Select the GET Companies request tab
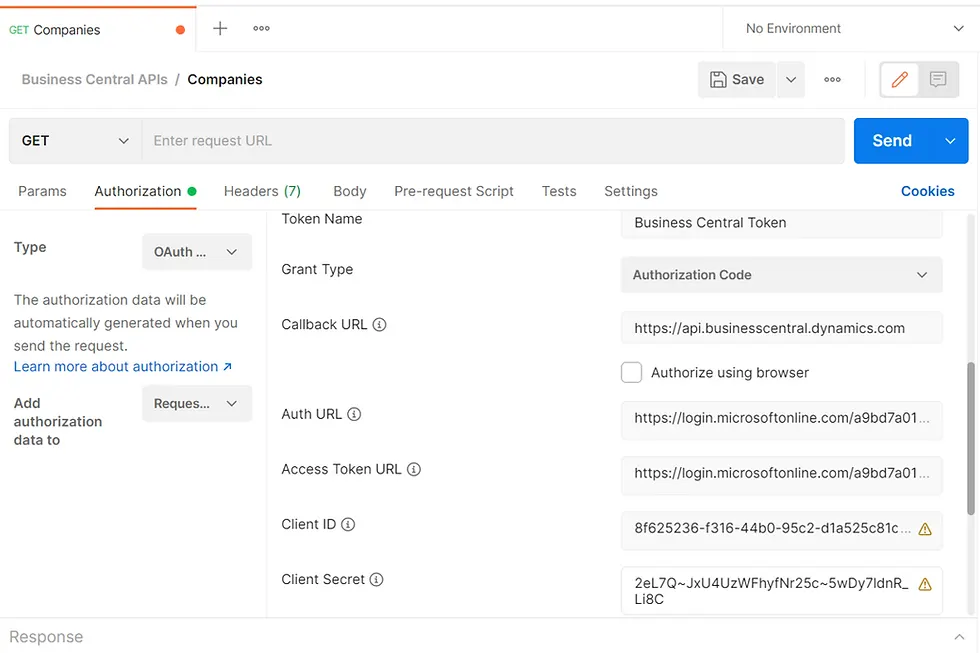The width and height of the screenshot is (980, 653). point(98,29)
